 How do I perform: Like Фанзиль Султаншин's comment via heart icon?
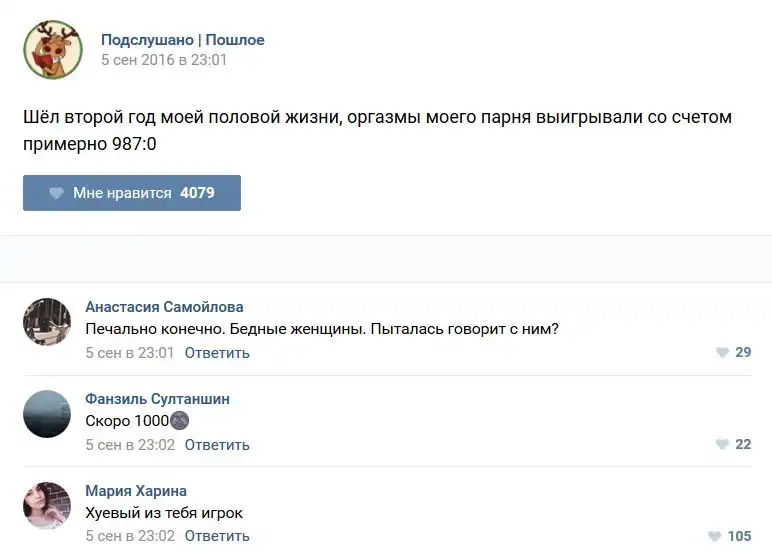[x=722, y=445]
